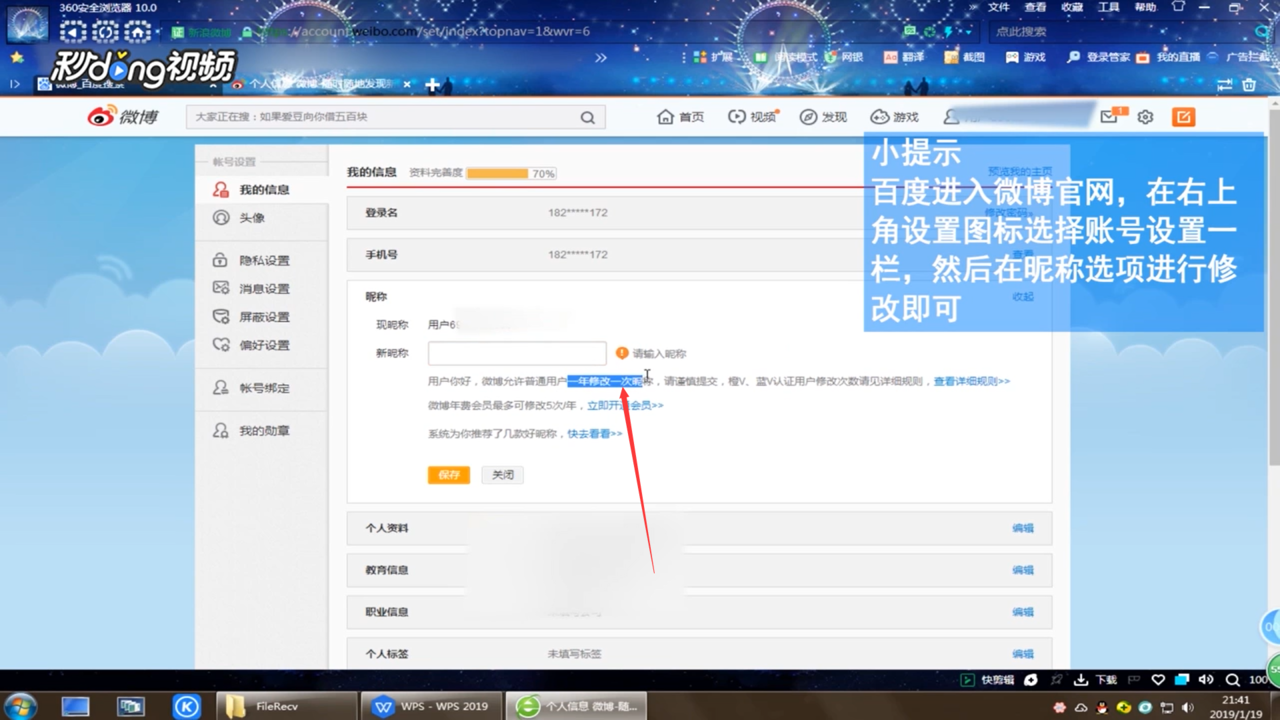This screenshot has height=720, width=1280.
Task: Click the 资料完善度 70% progress bar
Action: (511, 173)
